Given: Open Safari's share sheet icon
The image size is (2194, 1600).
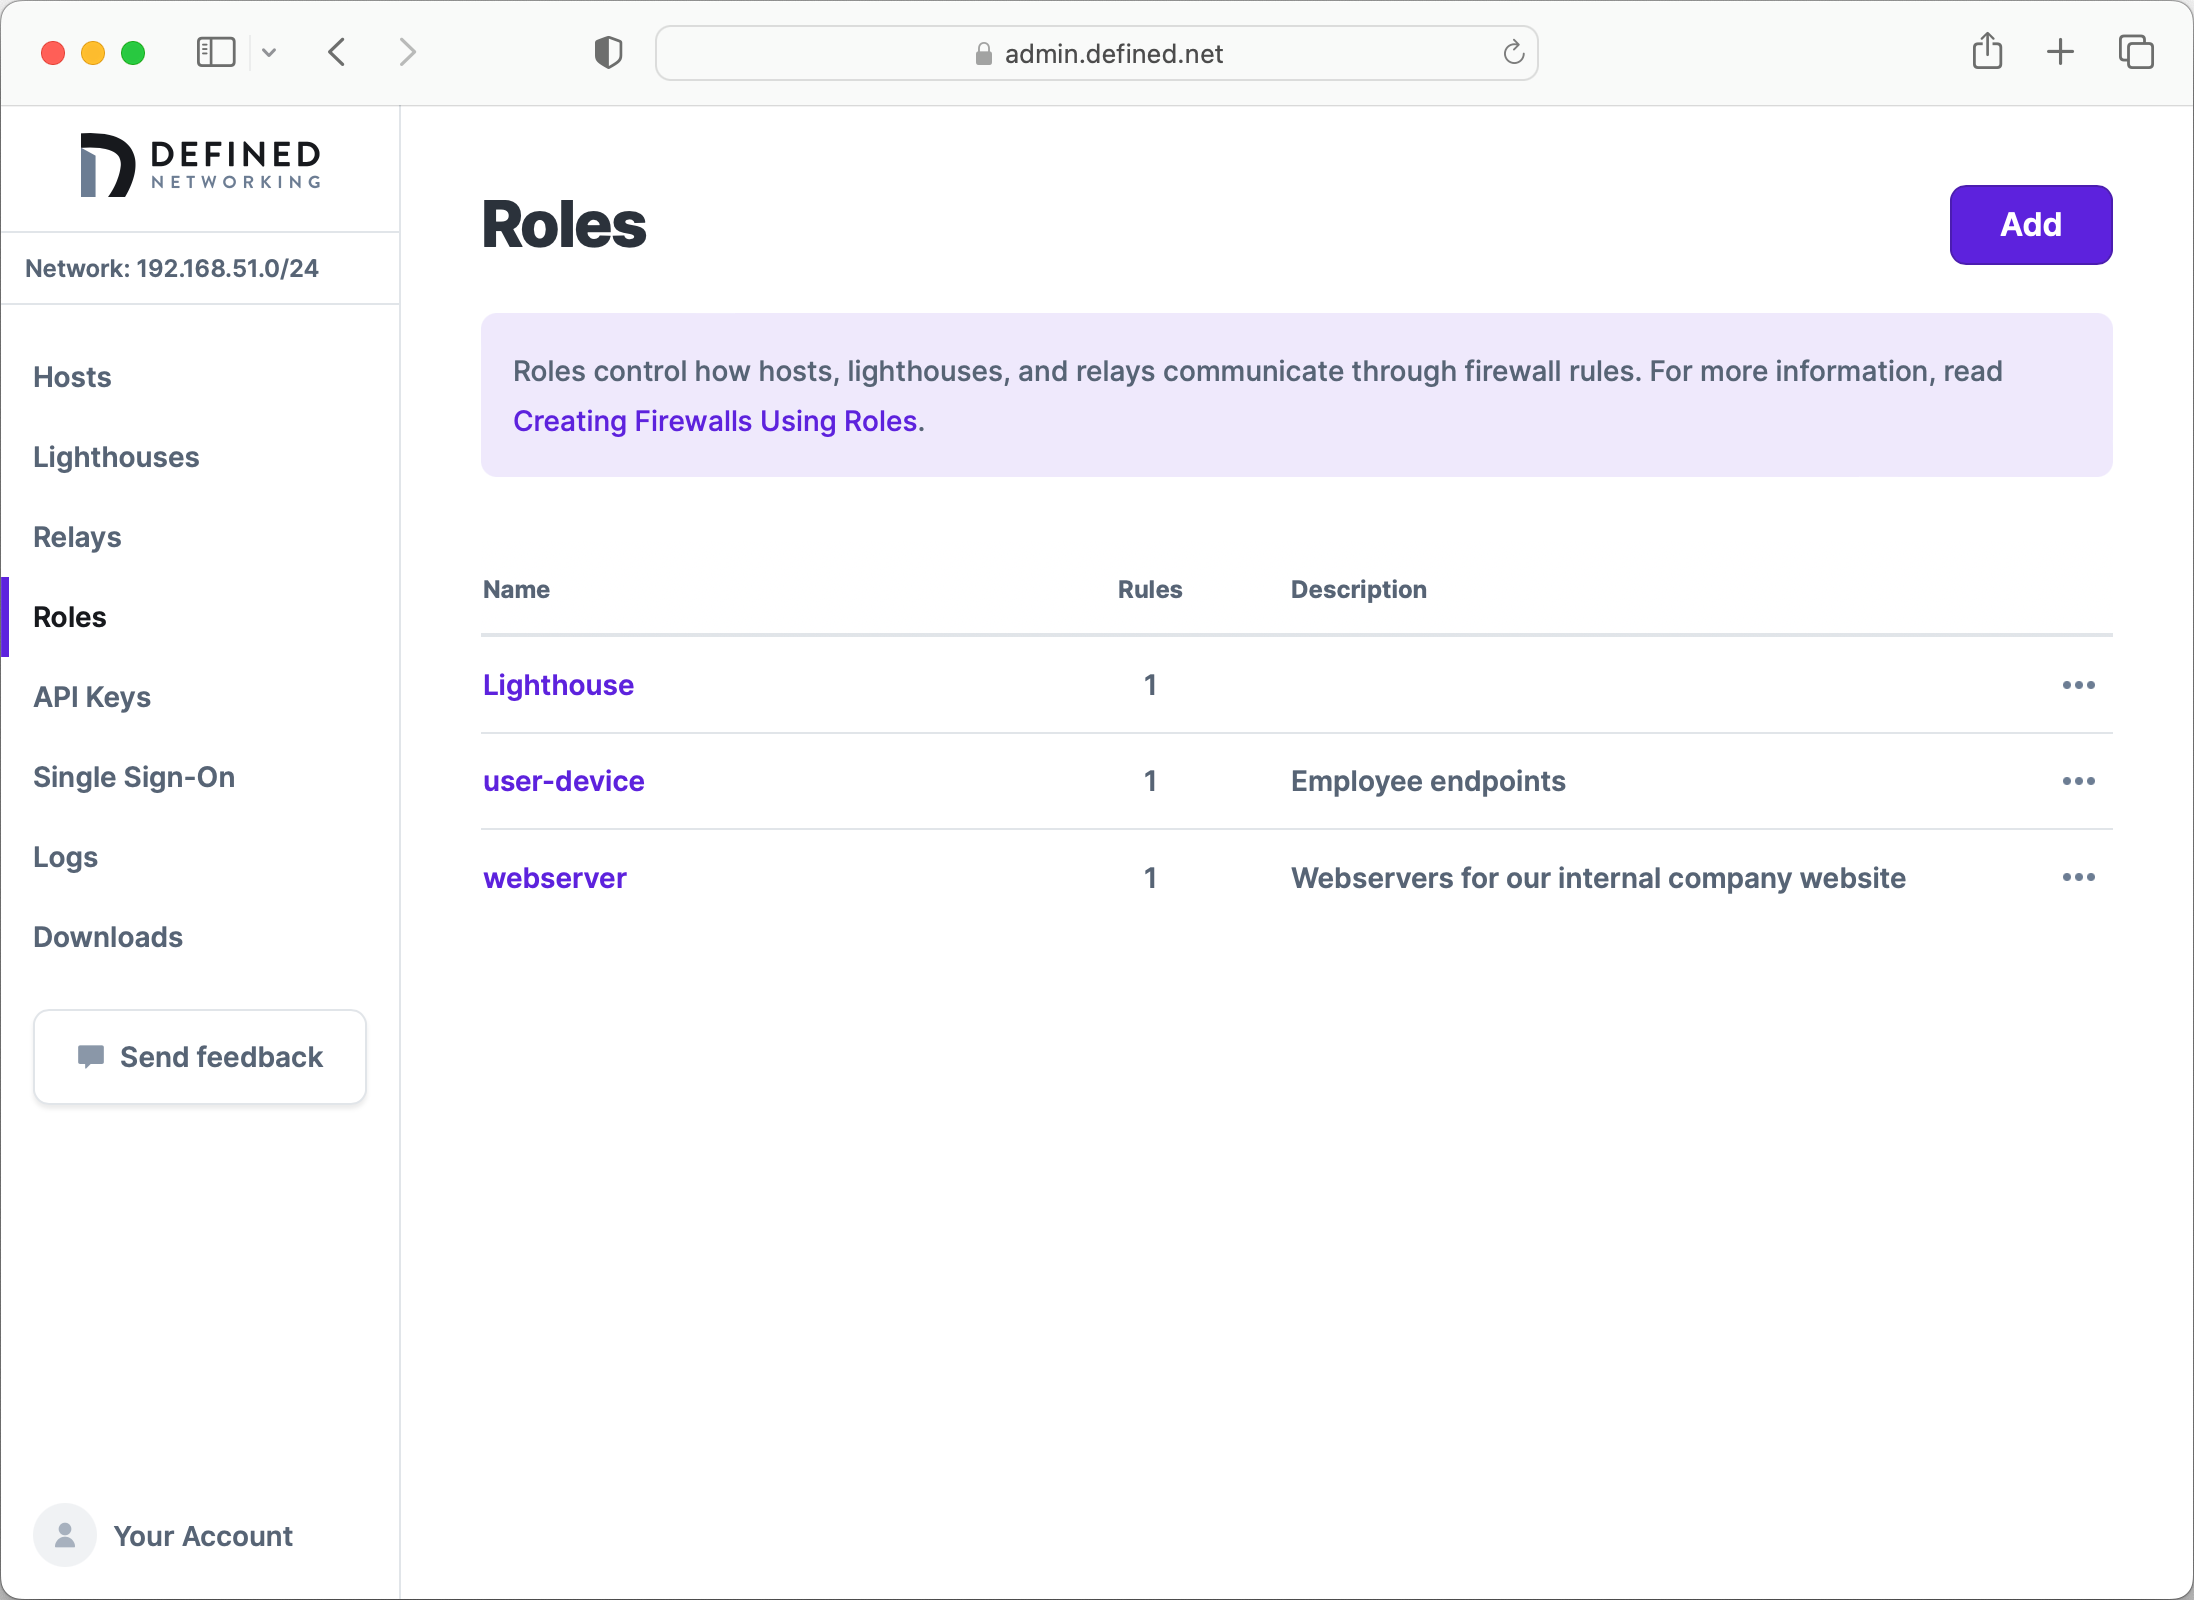Looking at the screenshot, I should tap(1988, 52).
